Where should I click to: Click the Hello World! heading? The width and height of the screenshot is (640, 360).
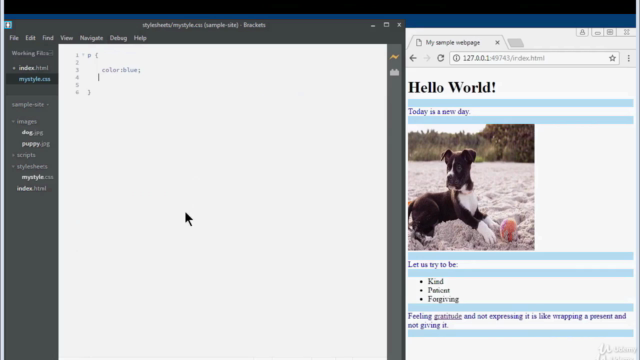[452, 87]
